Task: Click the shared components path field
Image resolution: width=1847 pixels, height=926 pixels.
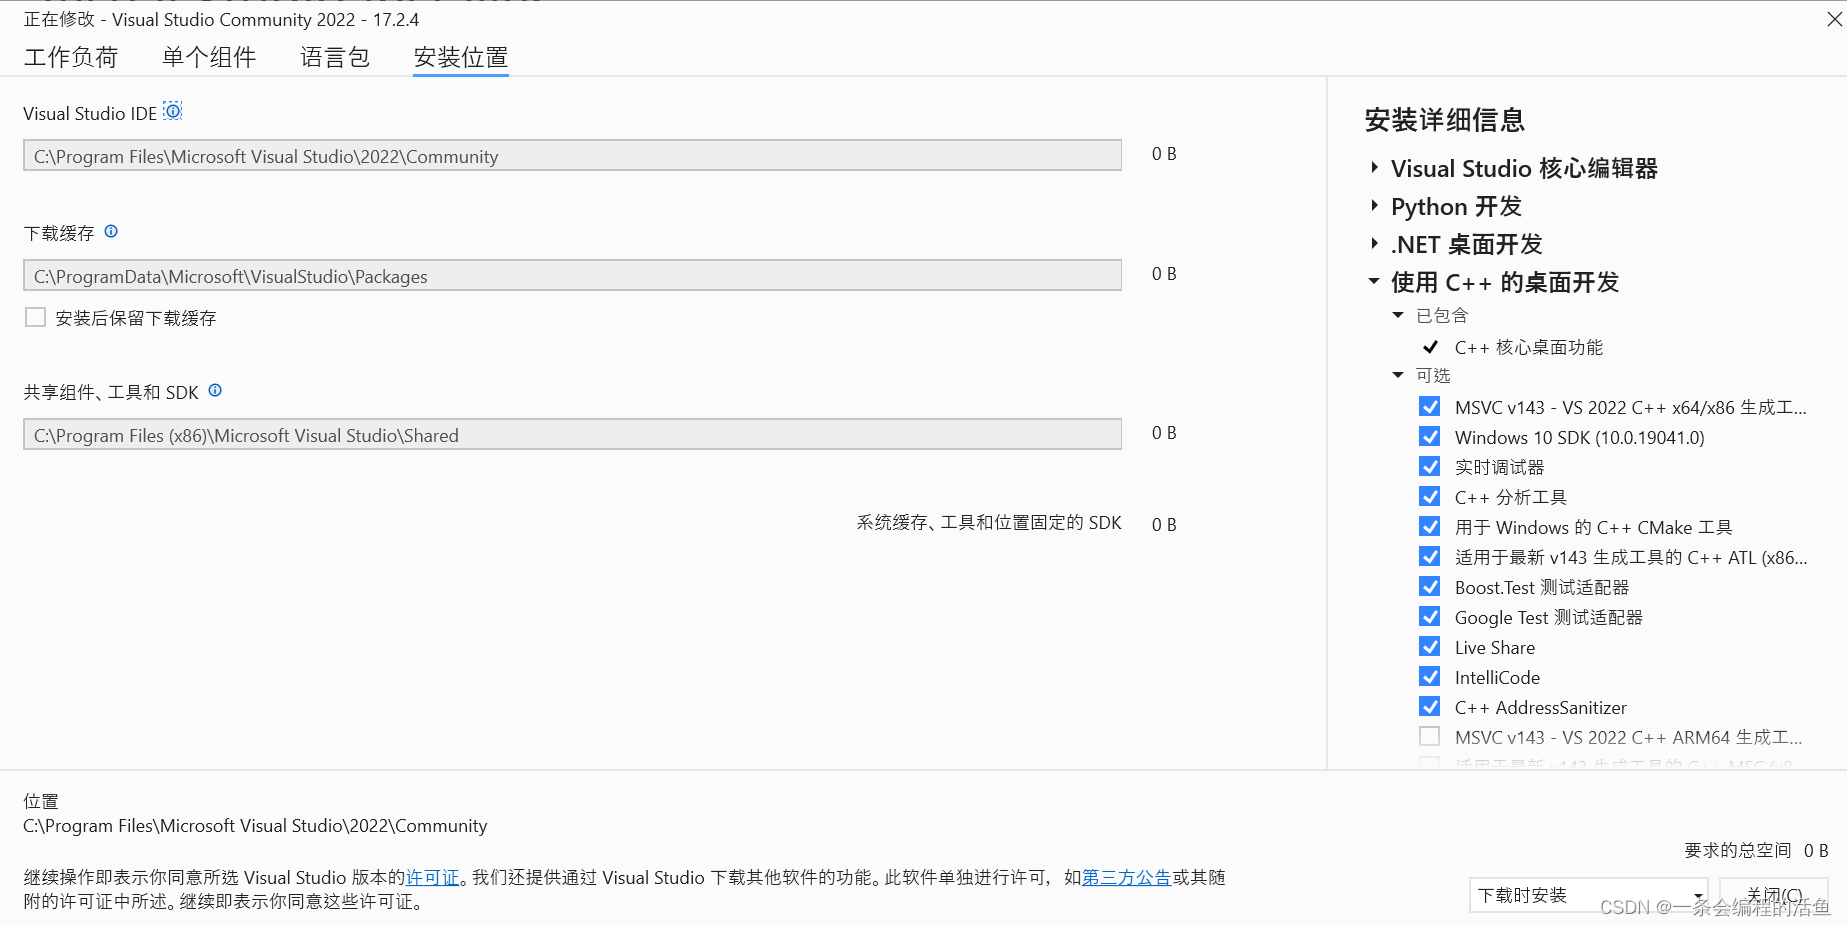Action: point(572,435)
